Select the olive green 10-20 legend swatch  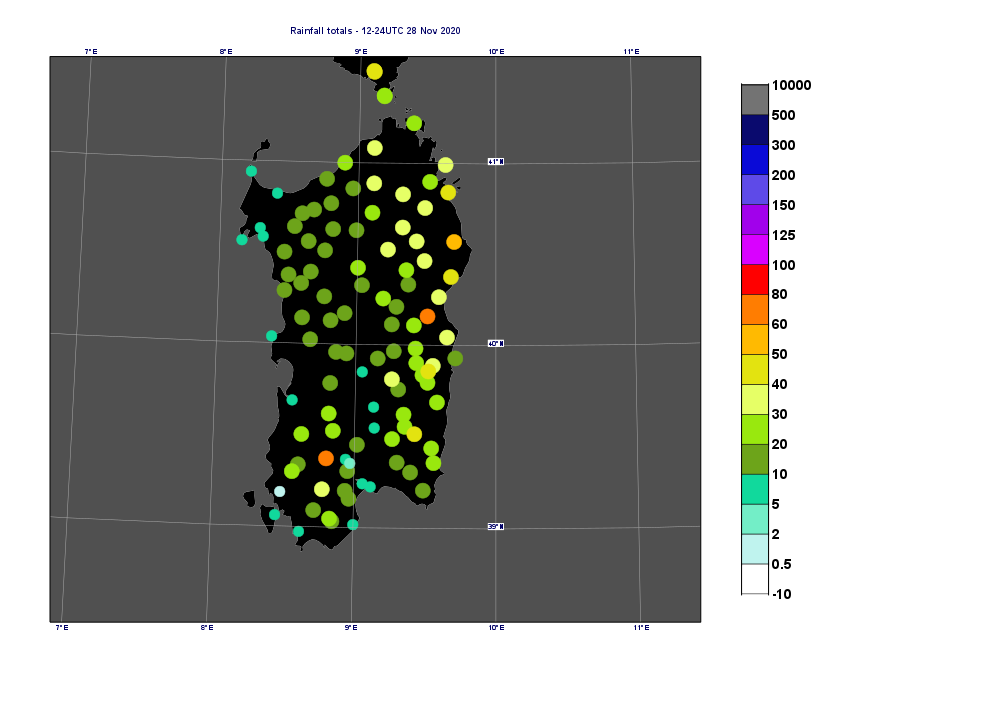[x=754, y=459]
